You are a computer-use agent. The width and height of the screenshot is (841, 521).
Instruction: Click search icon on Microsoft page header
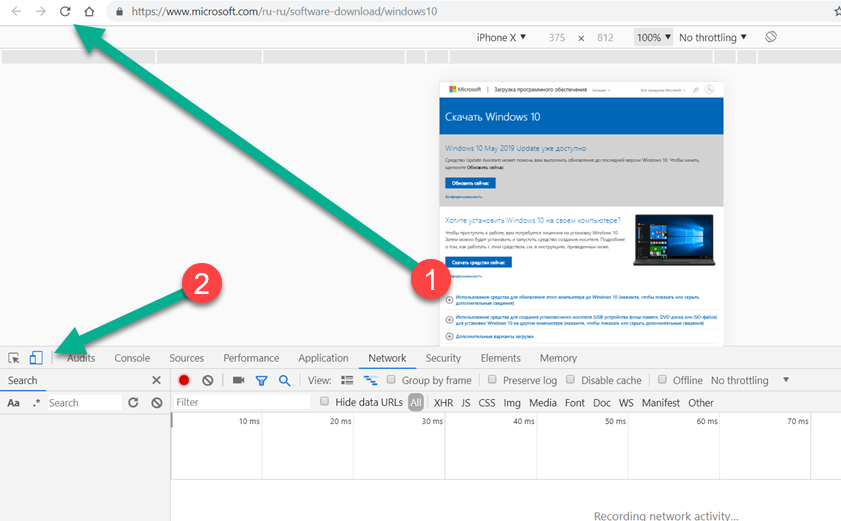[696, 90]
